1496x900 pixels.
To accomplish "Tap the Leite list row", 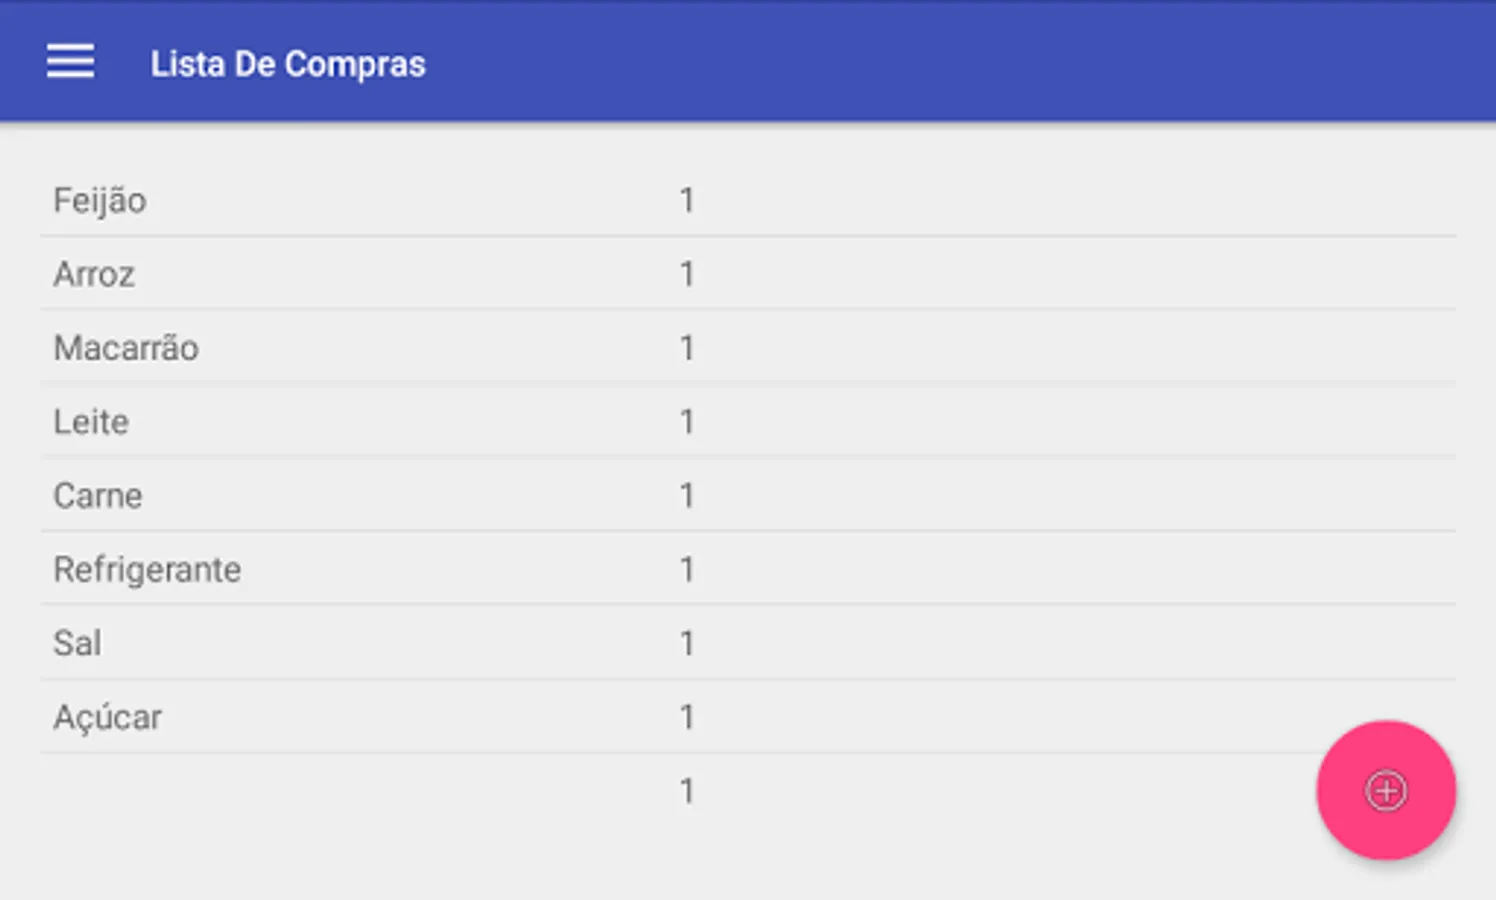I will 91,422.
